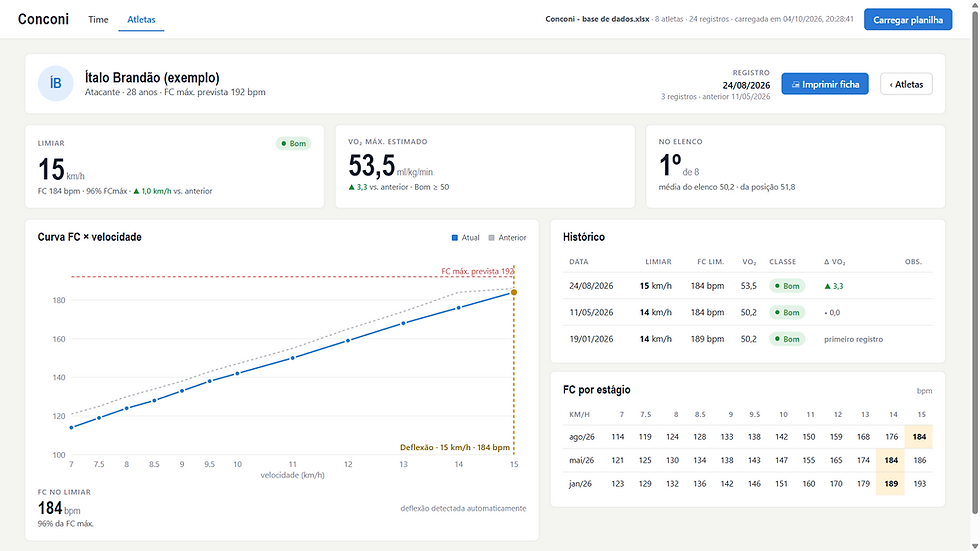Click Imprimir ficha button
Screen dimensions: 980x551
[x=824, y=84]
